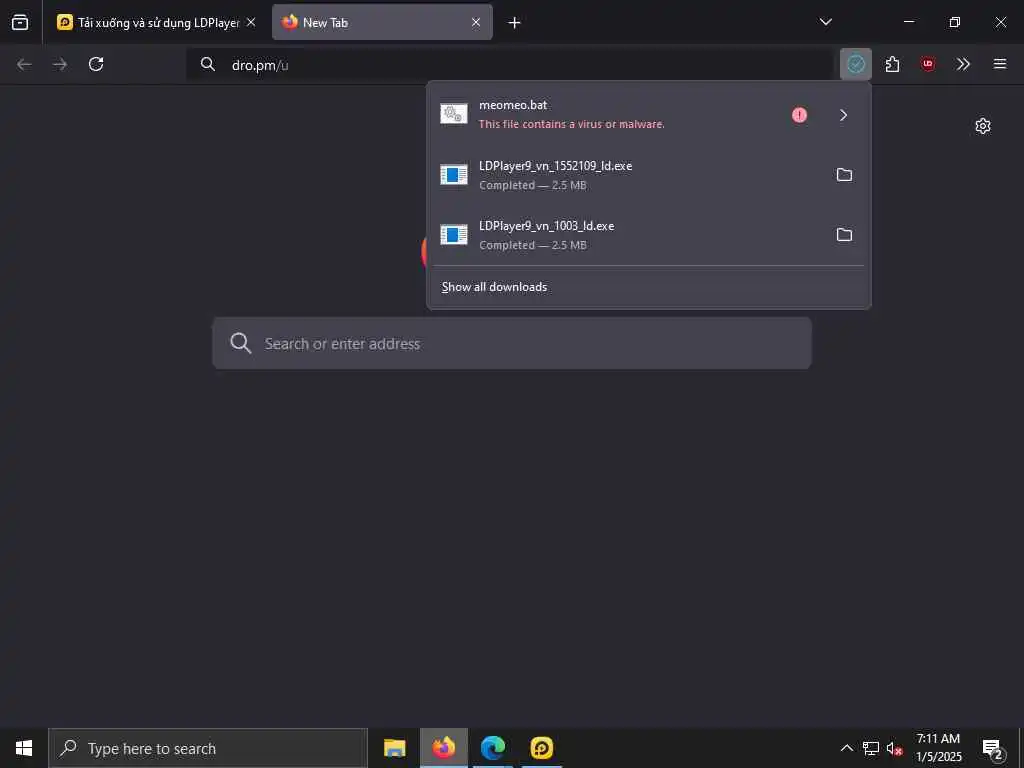Minimize the Firefox window

coord(909,22)
